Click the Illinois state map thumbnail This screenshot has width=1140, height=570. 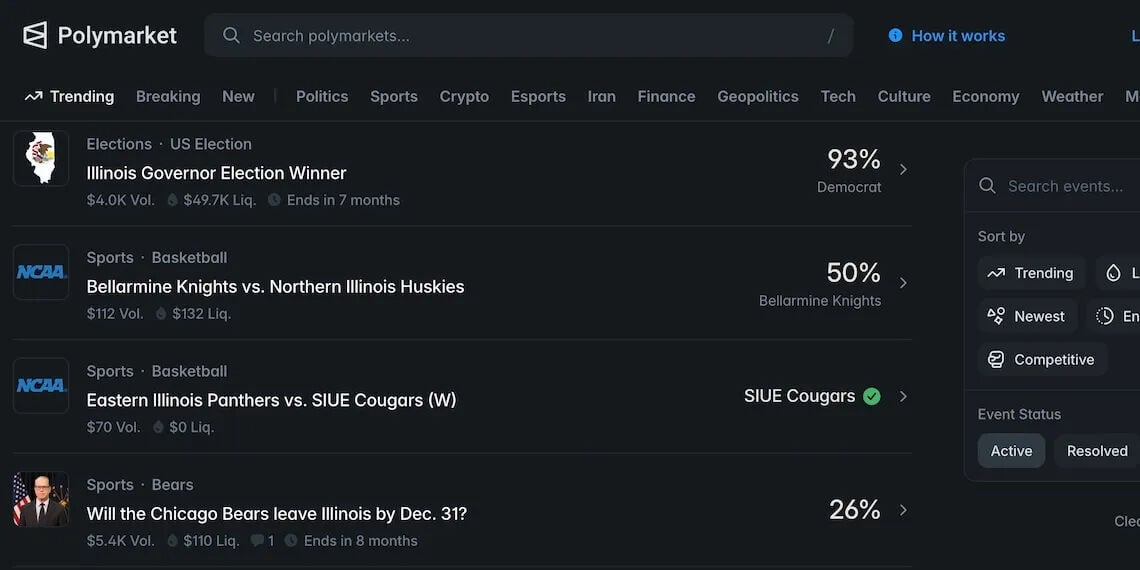click(x=41, y=158)
